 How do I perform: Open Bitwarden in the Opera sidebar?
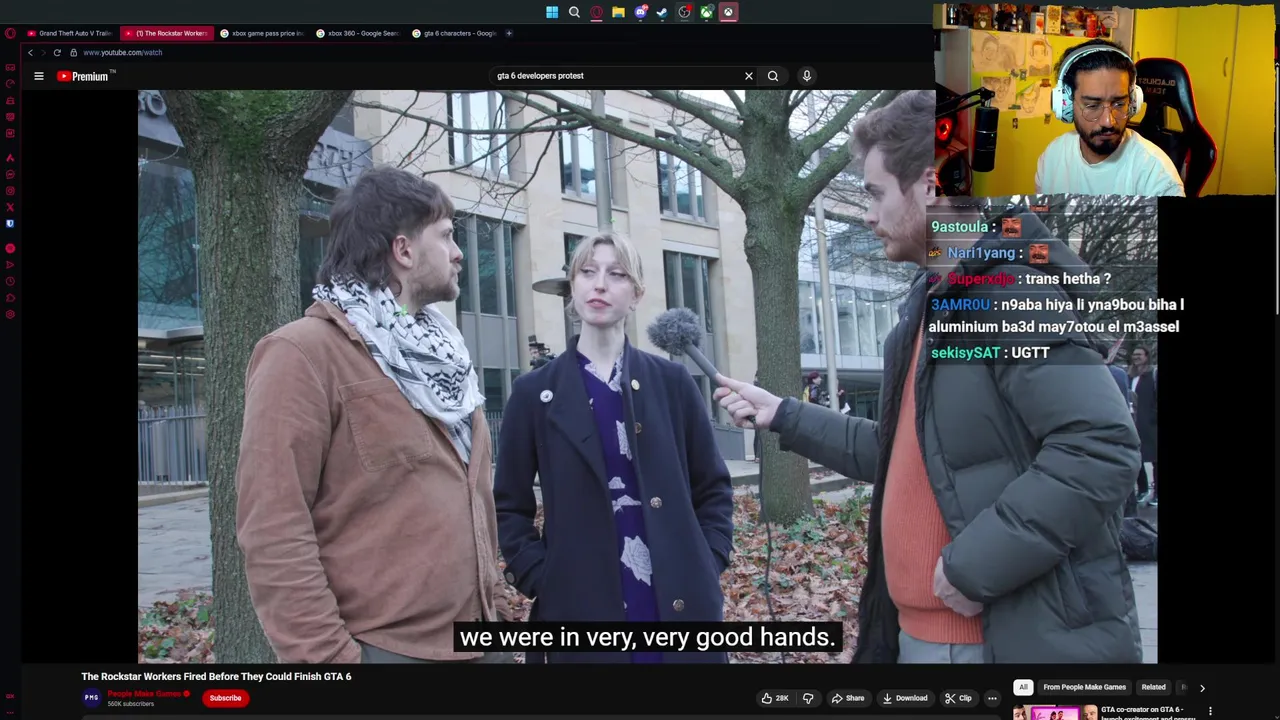coord(10,224)
